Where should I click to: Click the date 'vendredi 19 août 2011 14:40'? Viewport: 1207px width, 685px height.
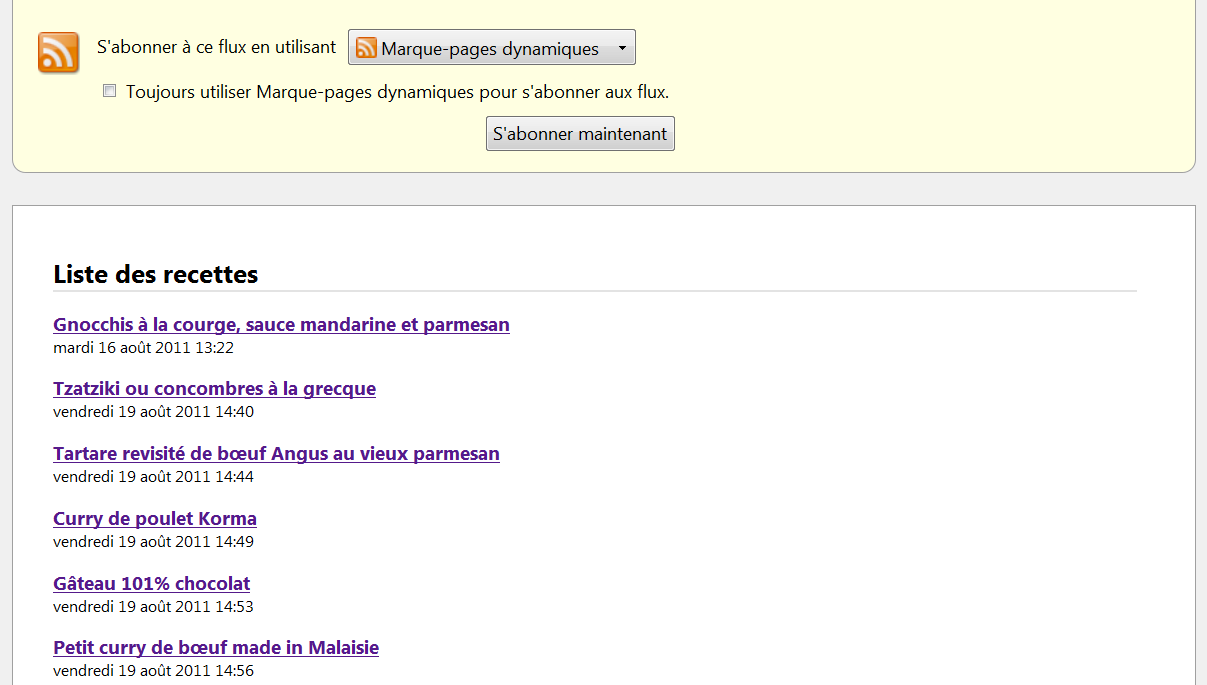point(153,412)
